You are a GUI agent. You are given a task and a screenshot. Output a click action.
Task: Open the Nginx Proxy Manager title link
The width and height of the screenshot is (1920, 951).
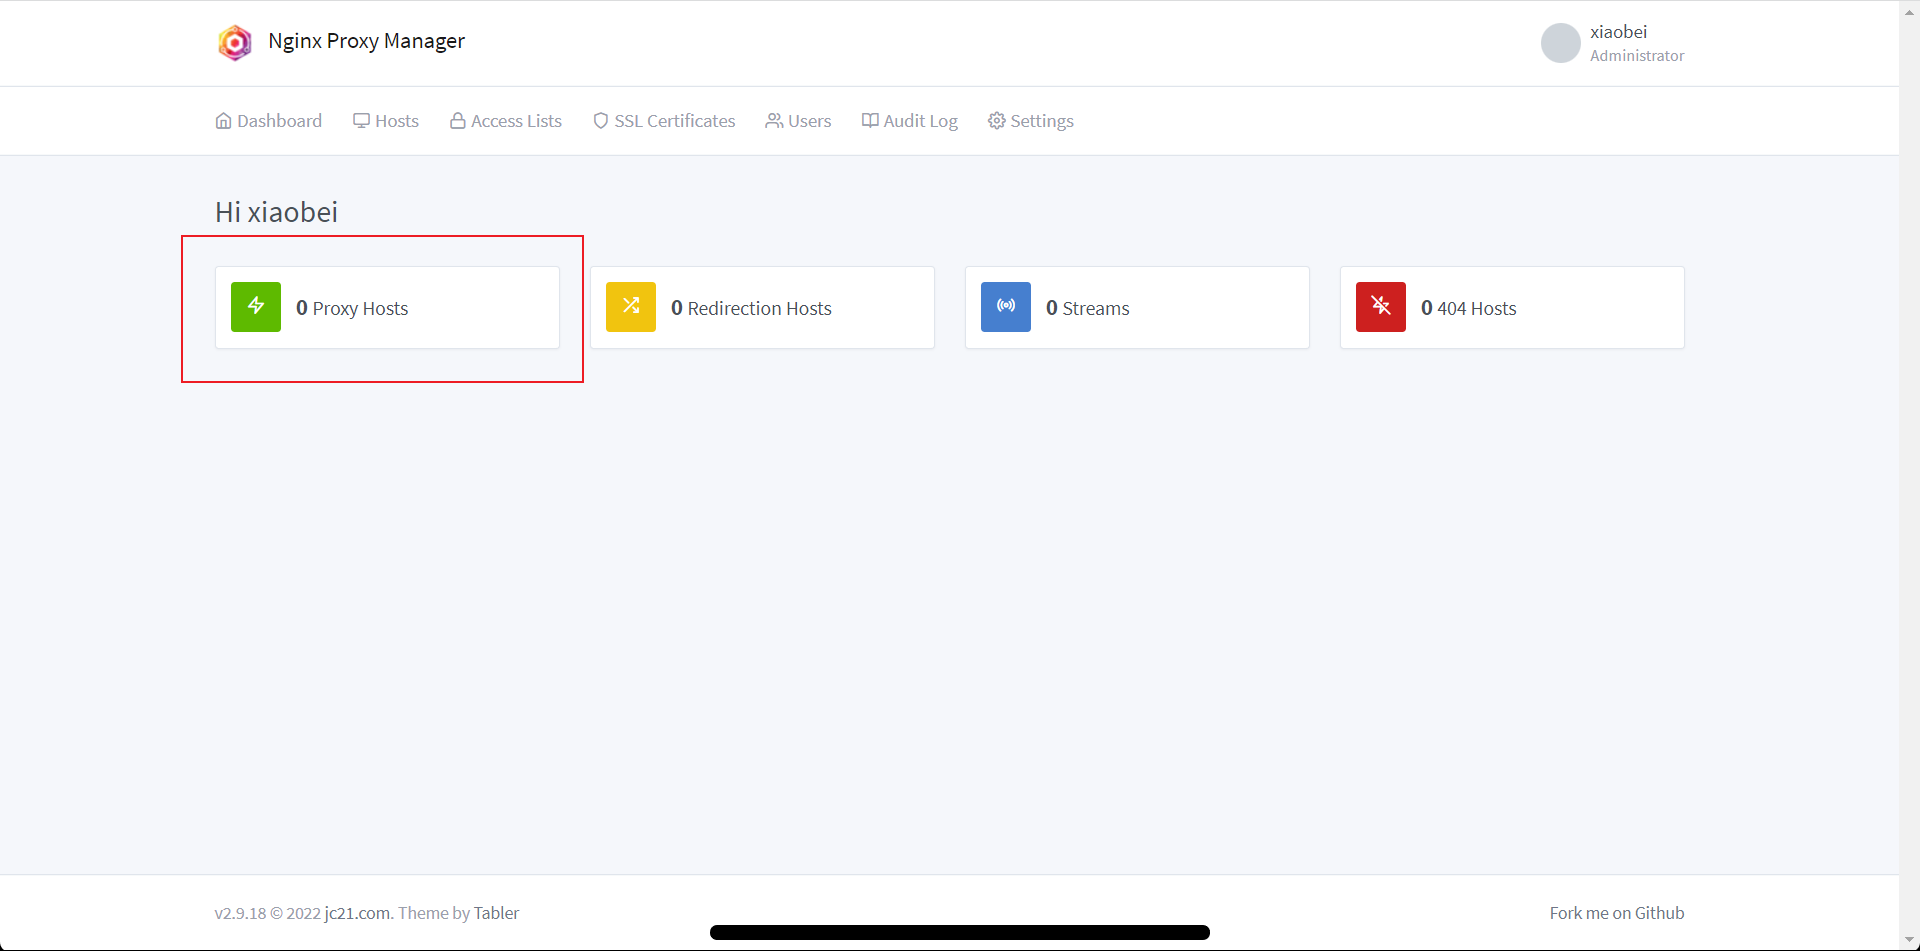coord(366,41)
